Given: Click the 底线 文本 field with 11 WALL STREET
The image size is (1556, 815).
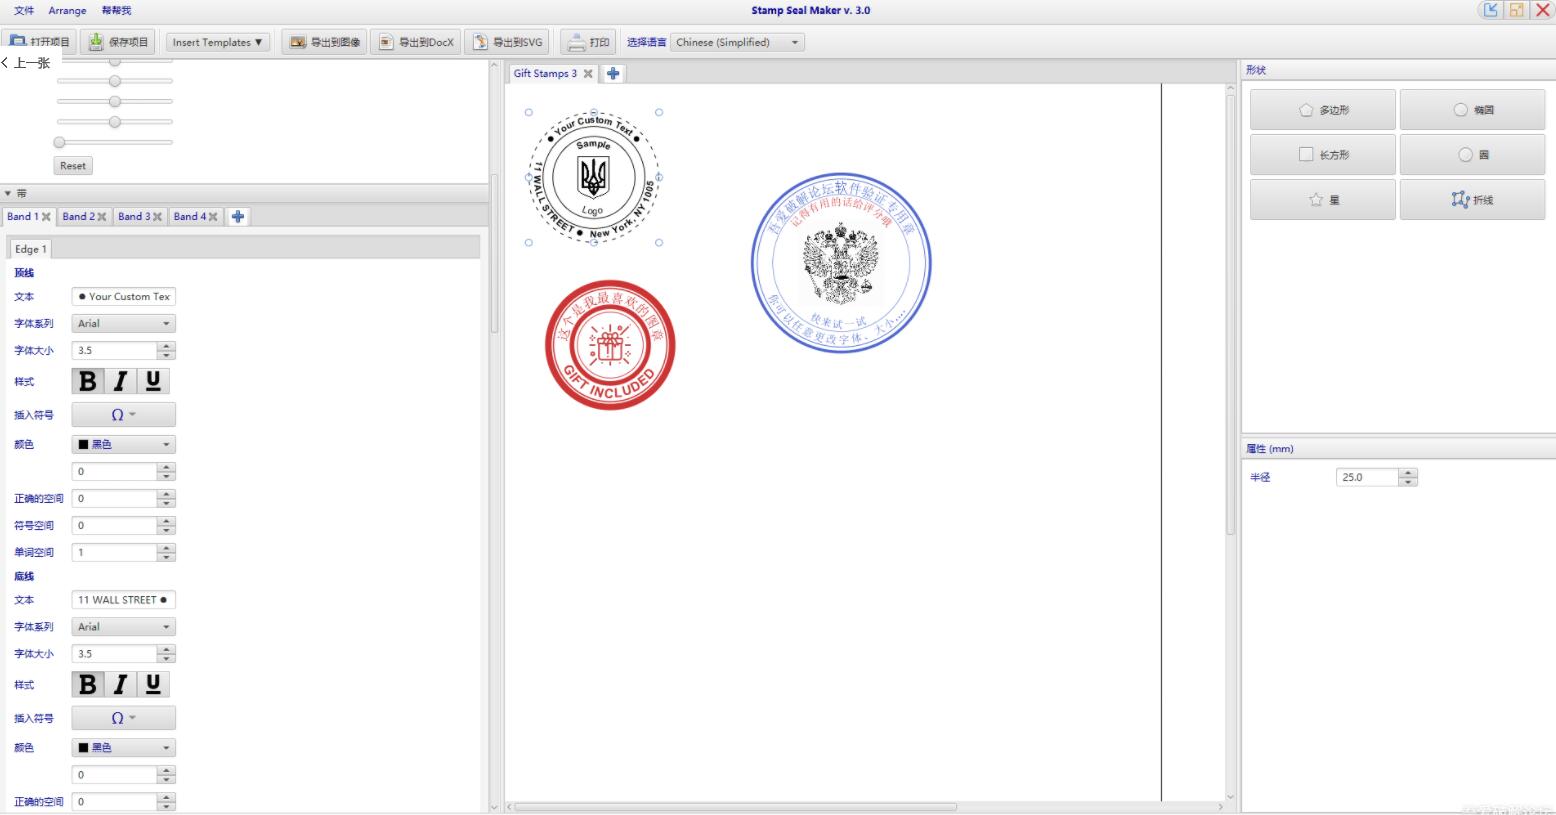Looking at the screenshot, I should [124, 600].
